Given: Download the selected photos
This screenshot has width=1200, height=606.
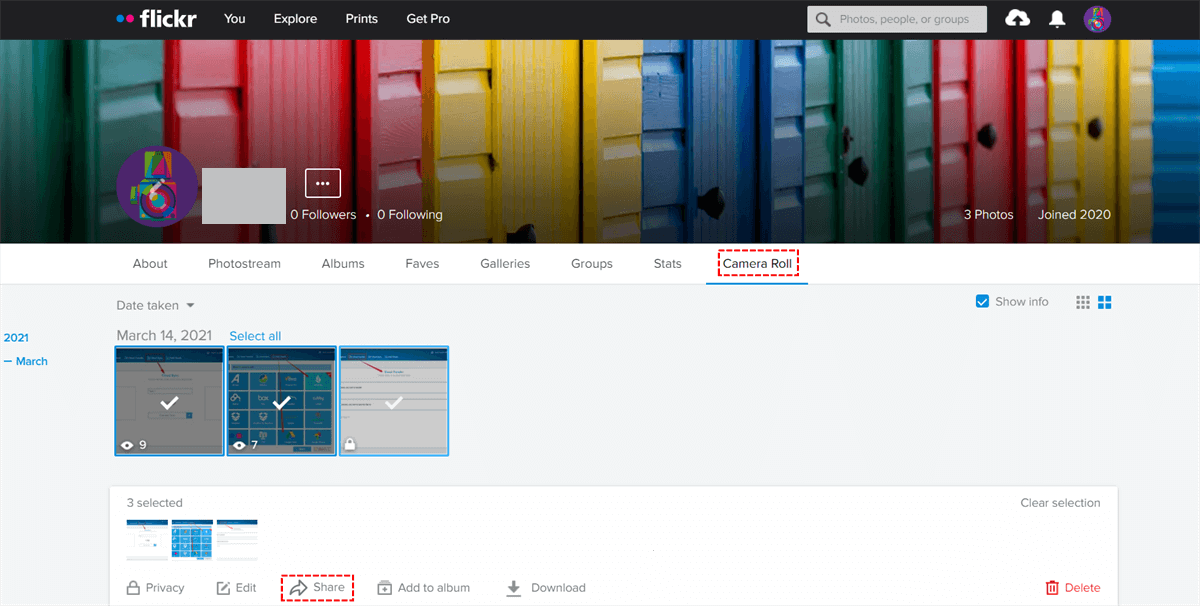Looking at the screenshot, I should pos(545,588).
